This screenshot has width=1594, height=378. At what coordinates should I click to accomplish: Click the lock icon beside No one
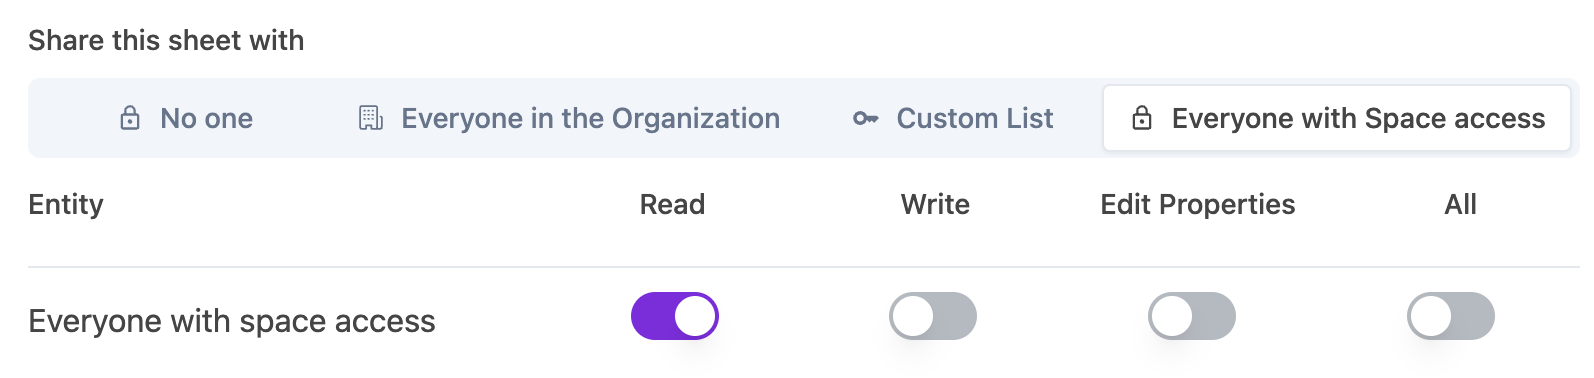click(x=130, y=118)
